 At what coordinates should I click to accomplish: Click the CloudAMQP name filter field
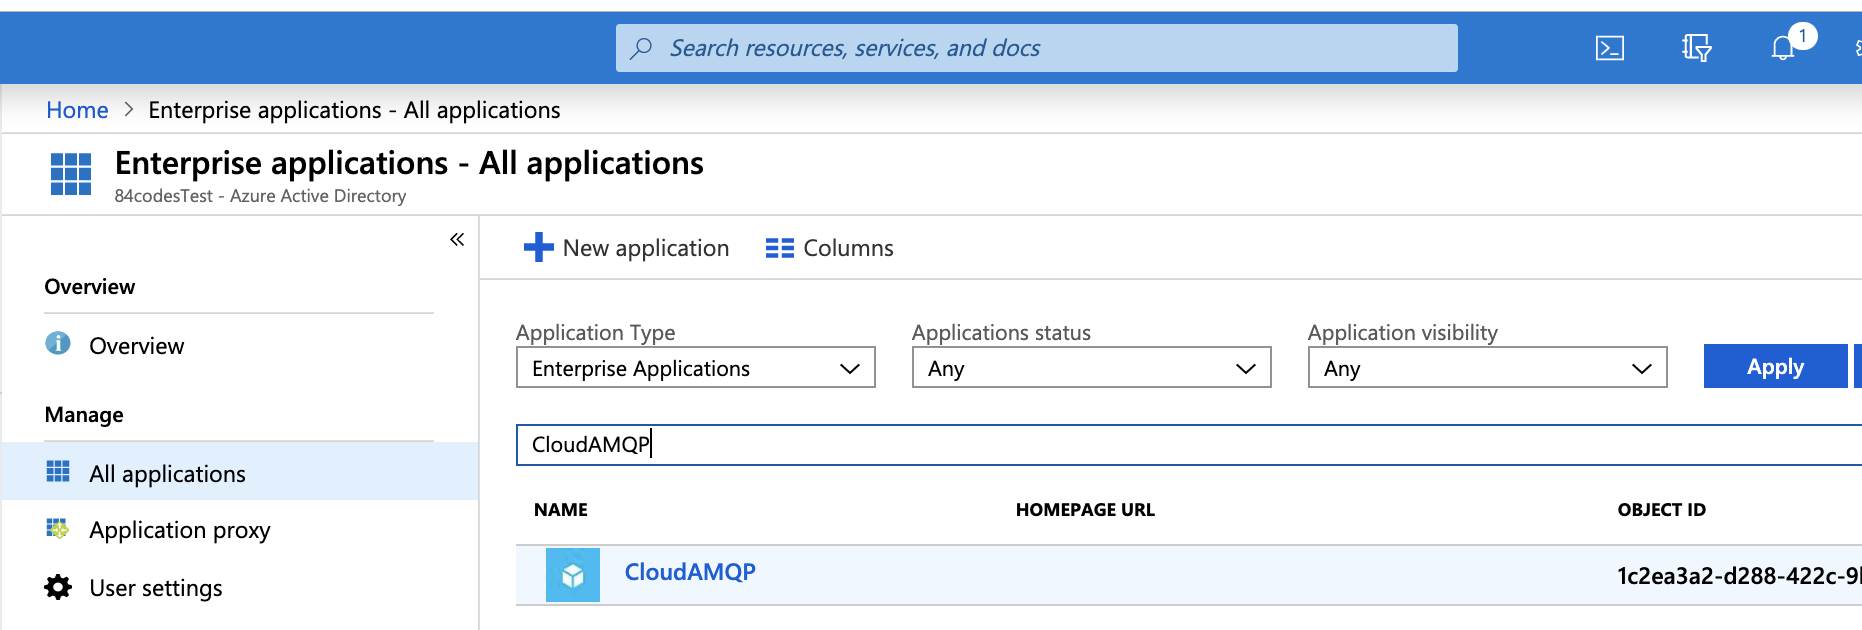click(x=1189, y=445)
